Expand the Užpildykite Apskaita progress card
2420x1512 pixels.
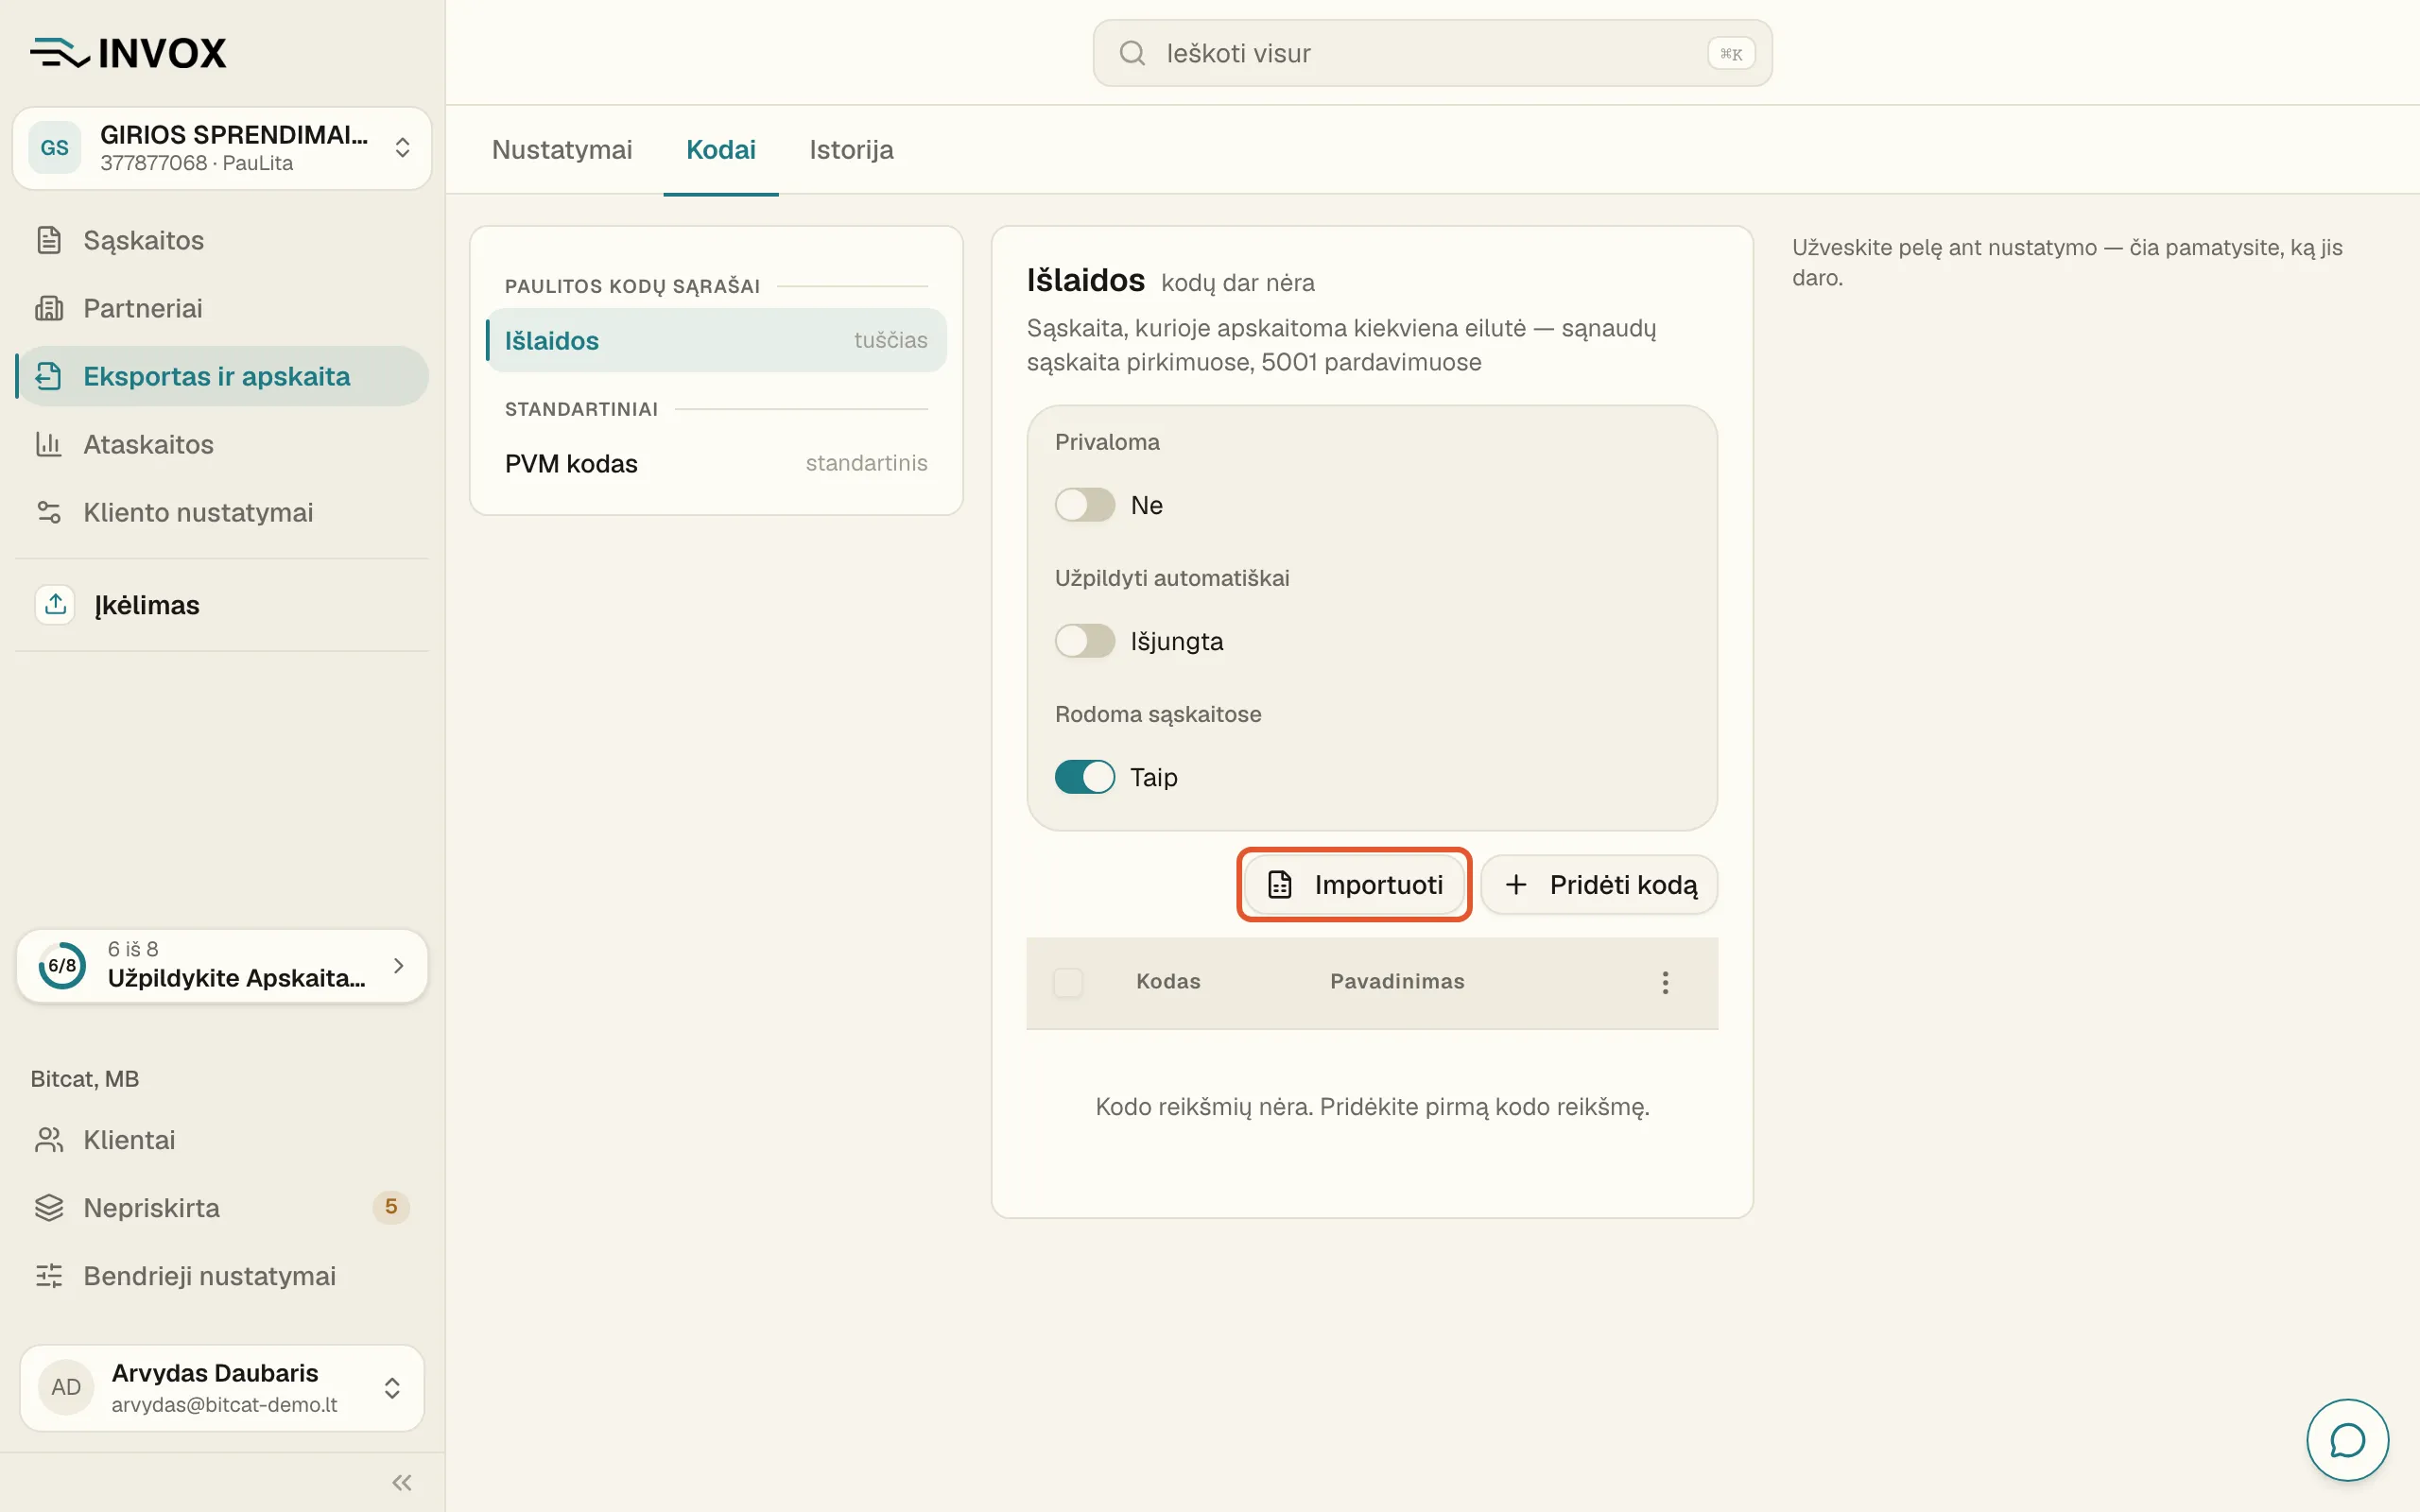click(x=222, y=965)
